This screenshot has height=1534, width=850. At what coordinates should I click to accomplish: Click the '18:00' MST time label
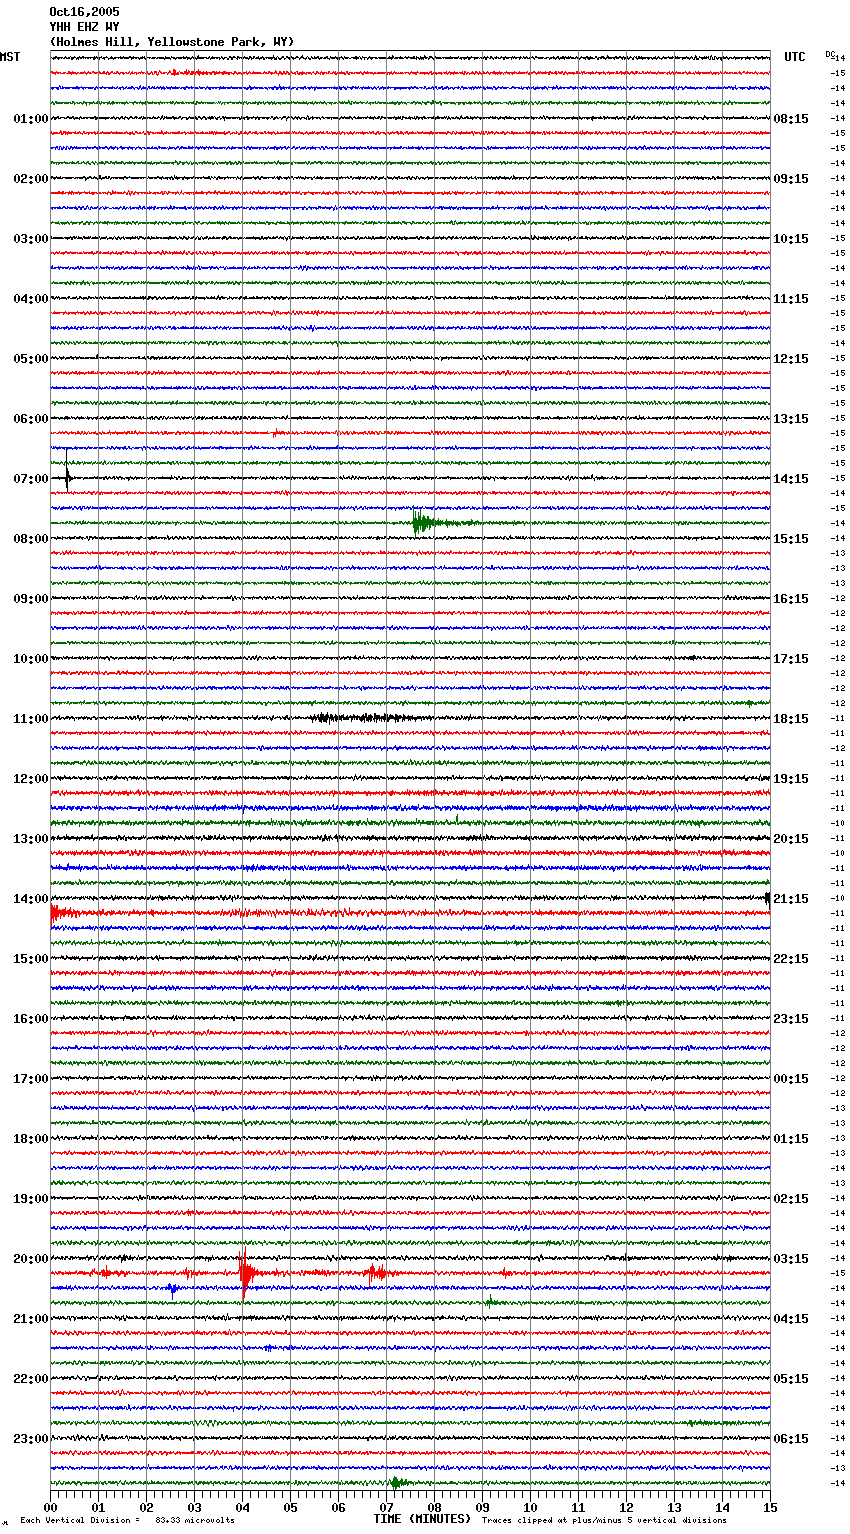click(x=31, y=1139)
